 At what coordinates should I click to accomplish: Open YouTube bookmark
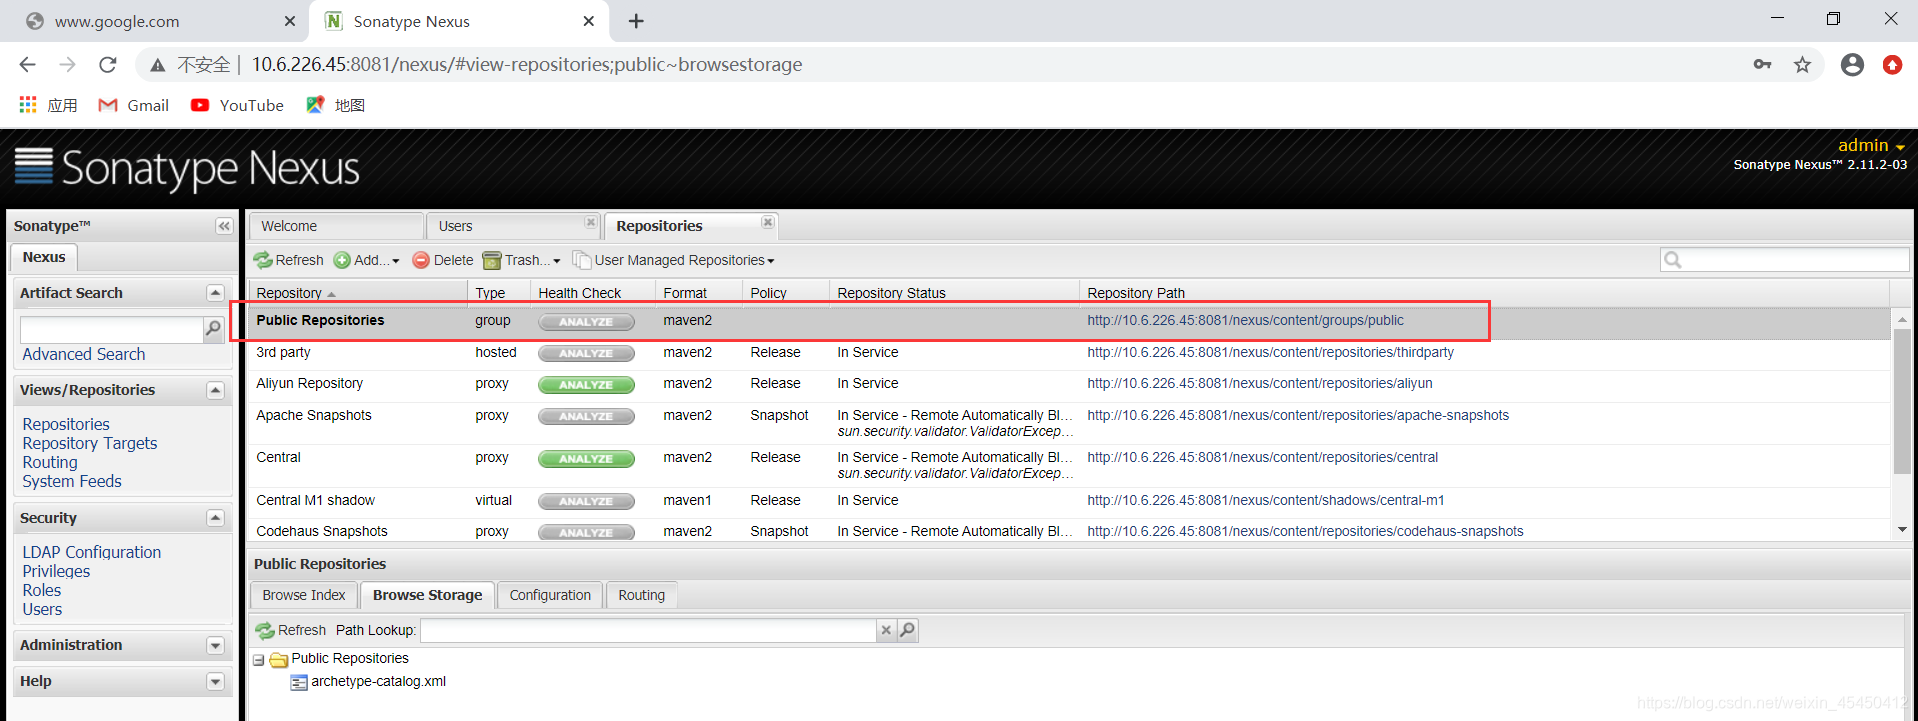tap(237, 105)
